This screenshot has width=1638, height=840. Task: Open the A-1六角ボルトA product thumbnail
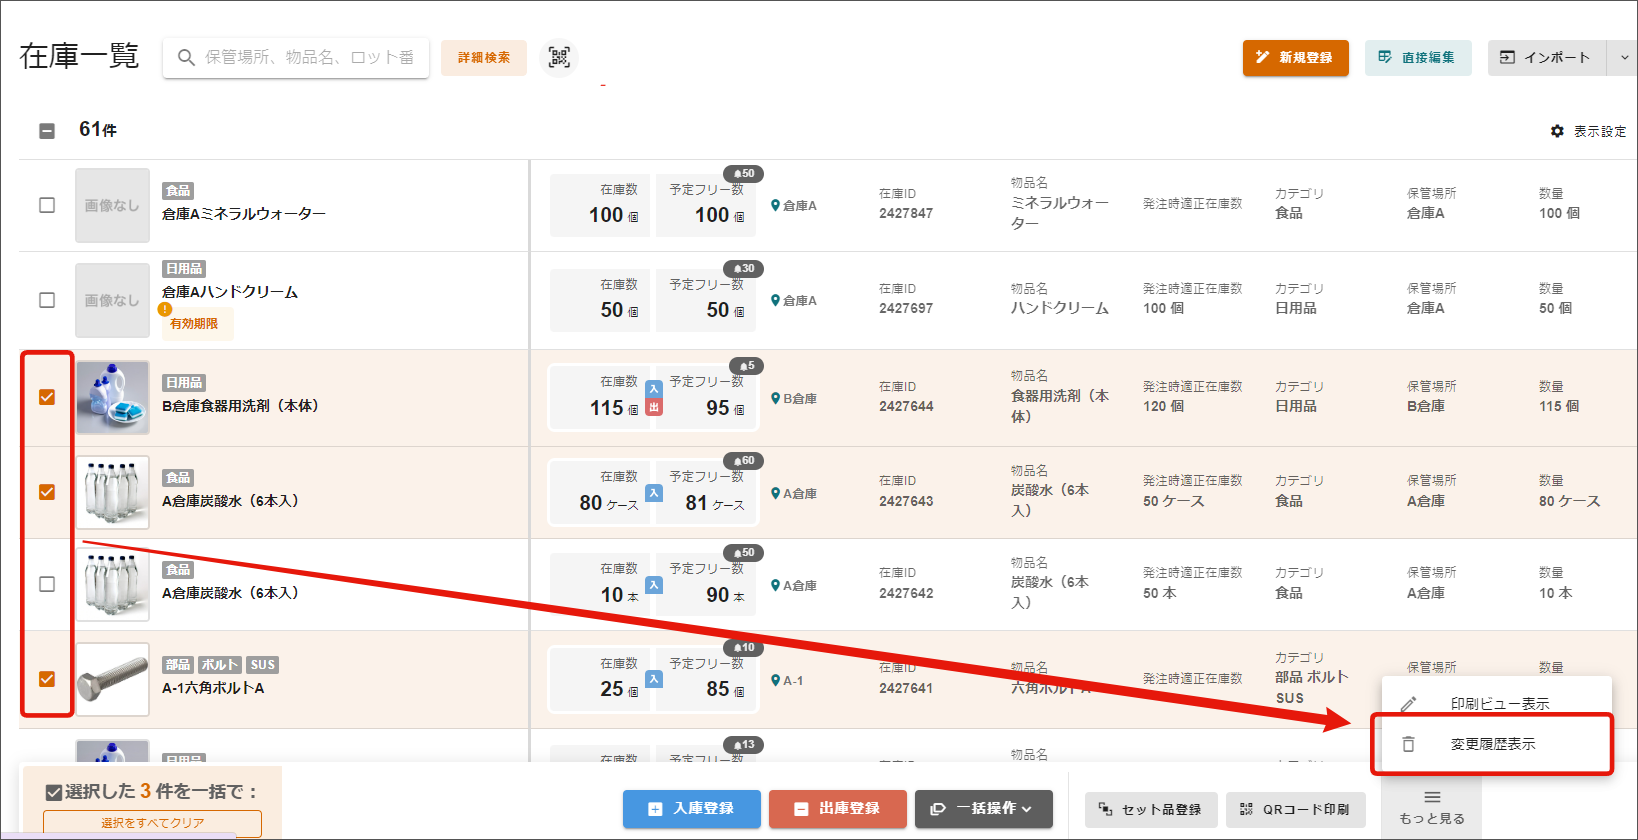point(113,679)
